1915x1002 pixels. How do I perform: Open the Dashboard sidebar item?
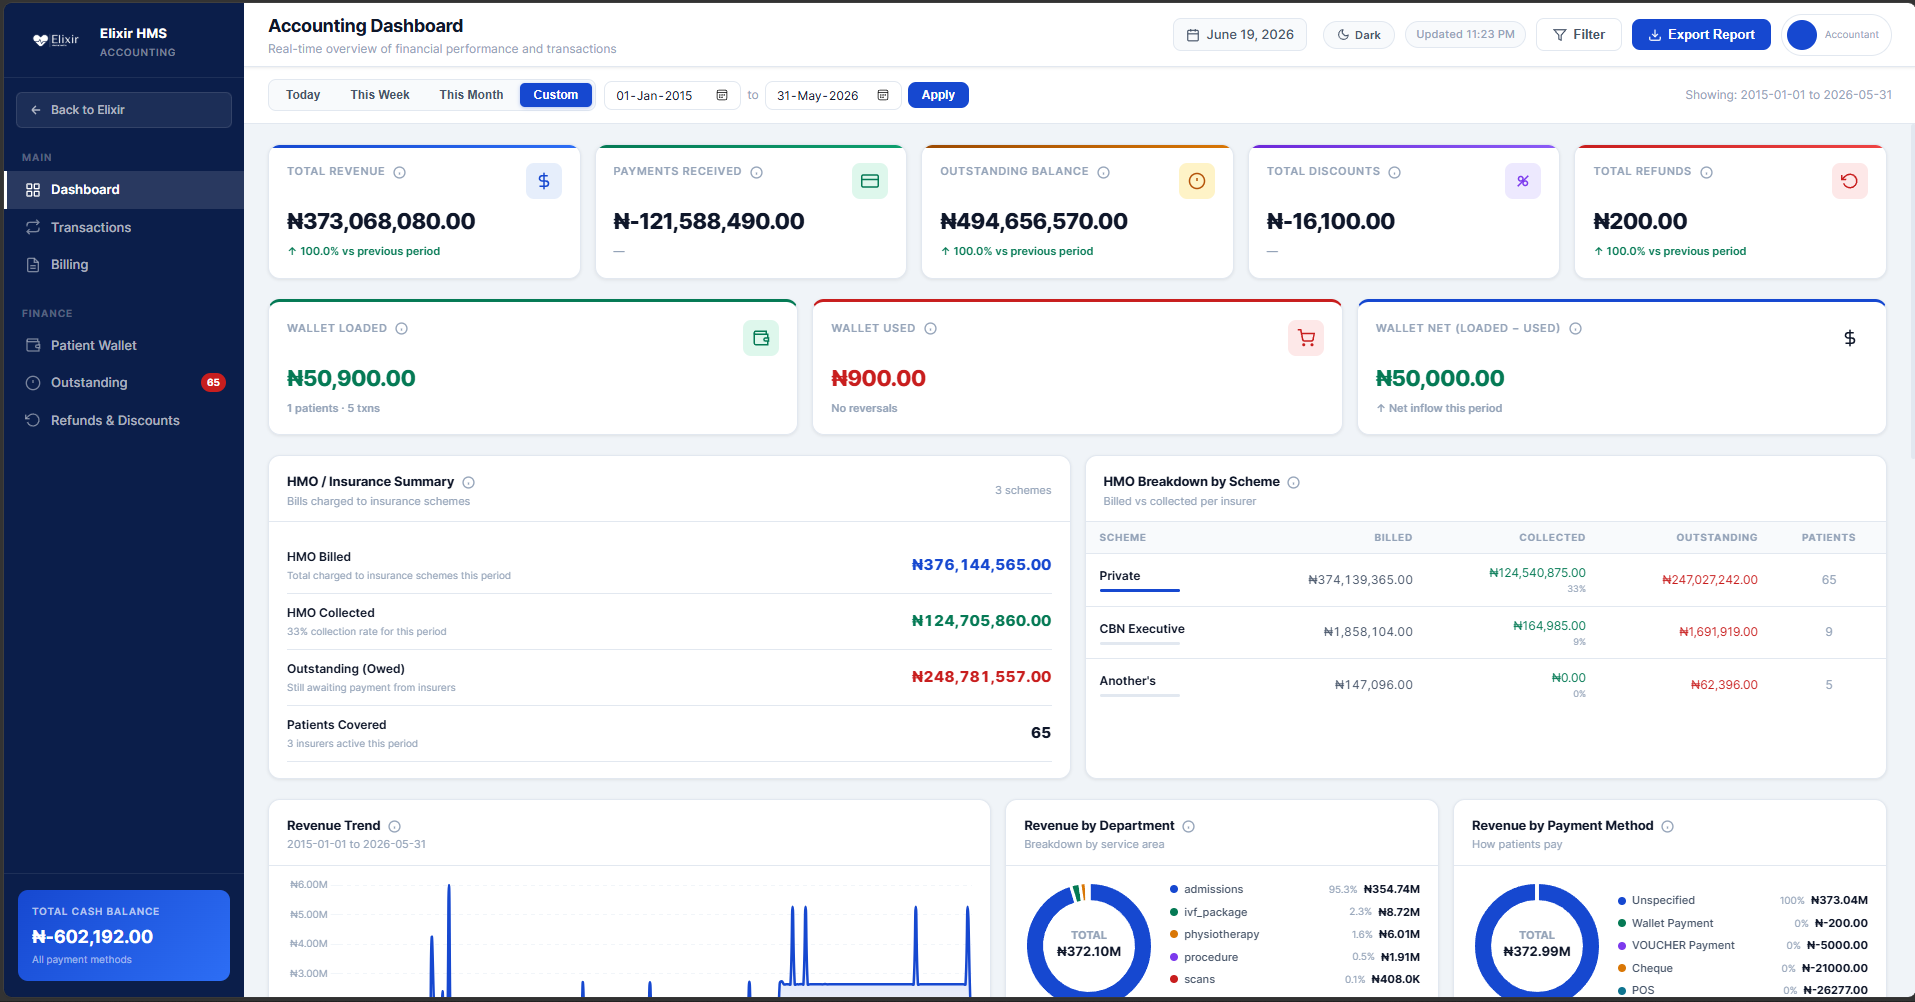(x=124, y=190)
